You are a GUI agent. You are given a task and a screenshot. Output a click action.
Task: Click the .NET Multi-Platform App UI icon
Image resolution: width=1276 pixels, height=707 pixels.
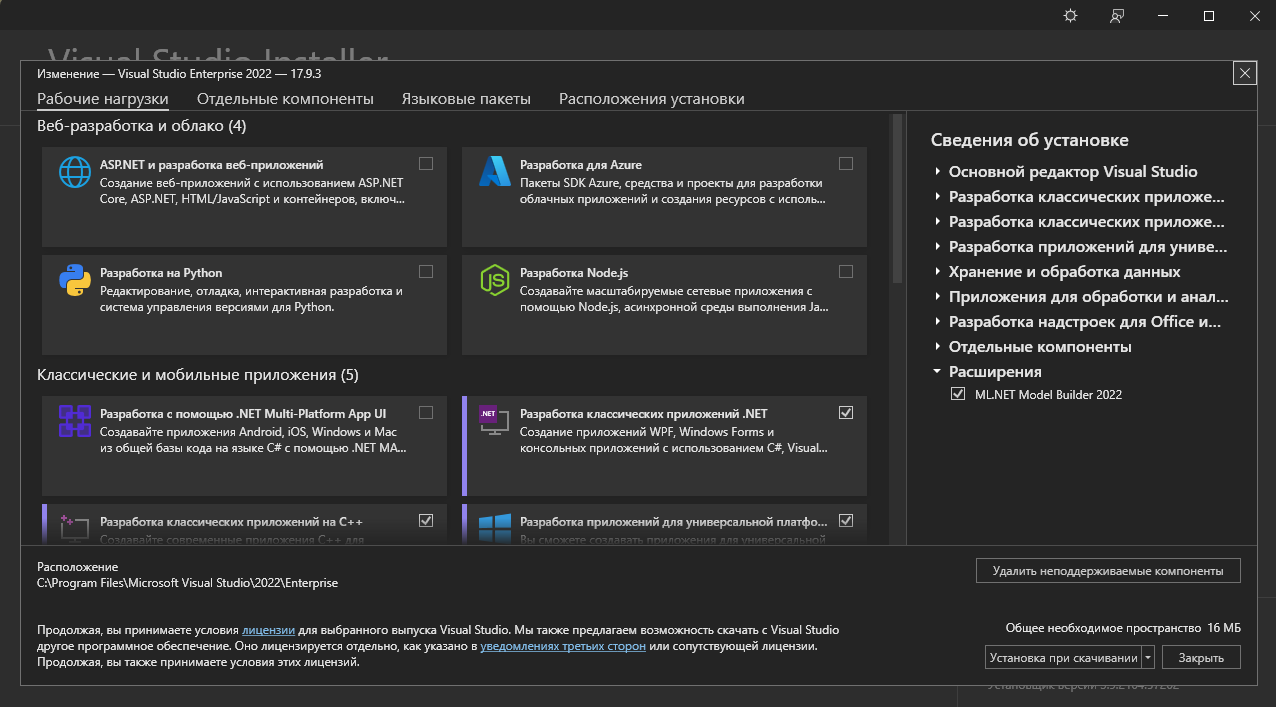tap(73, 422)
